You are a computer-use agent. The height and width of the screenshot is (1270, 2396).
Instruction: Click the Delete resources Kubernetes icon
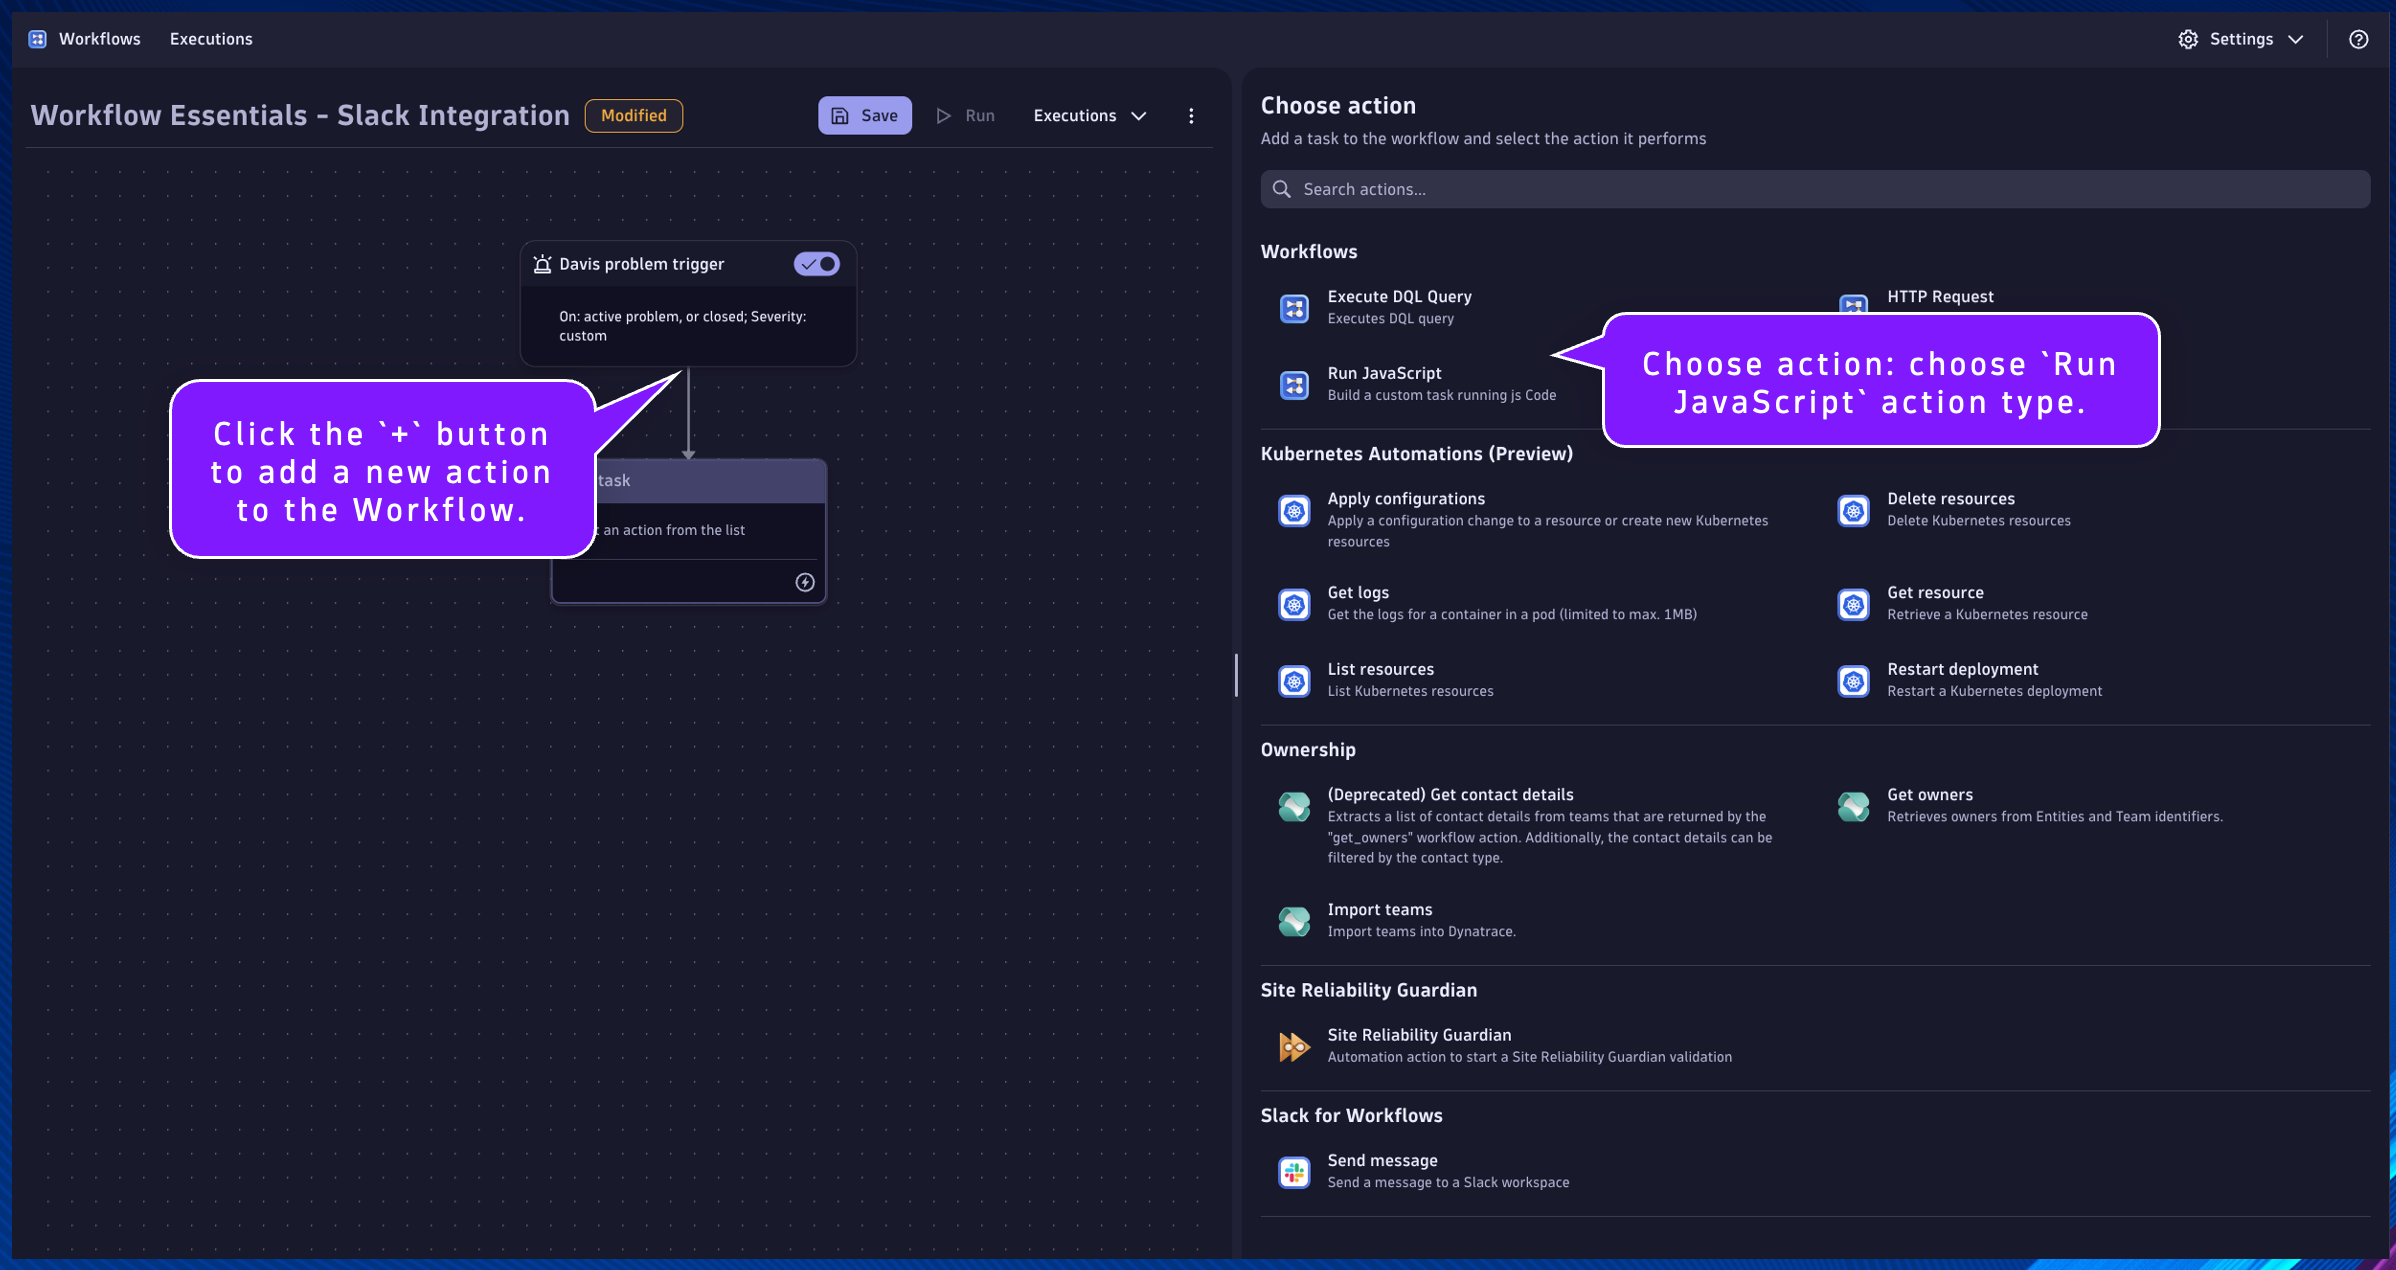click(x=1853, y=511)
